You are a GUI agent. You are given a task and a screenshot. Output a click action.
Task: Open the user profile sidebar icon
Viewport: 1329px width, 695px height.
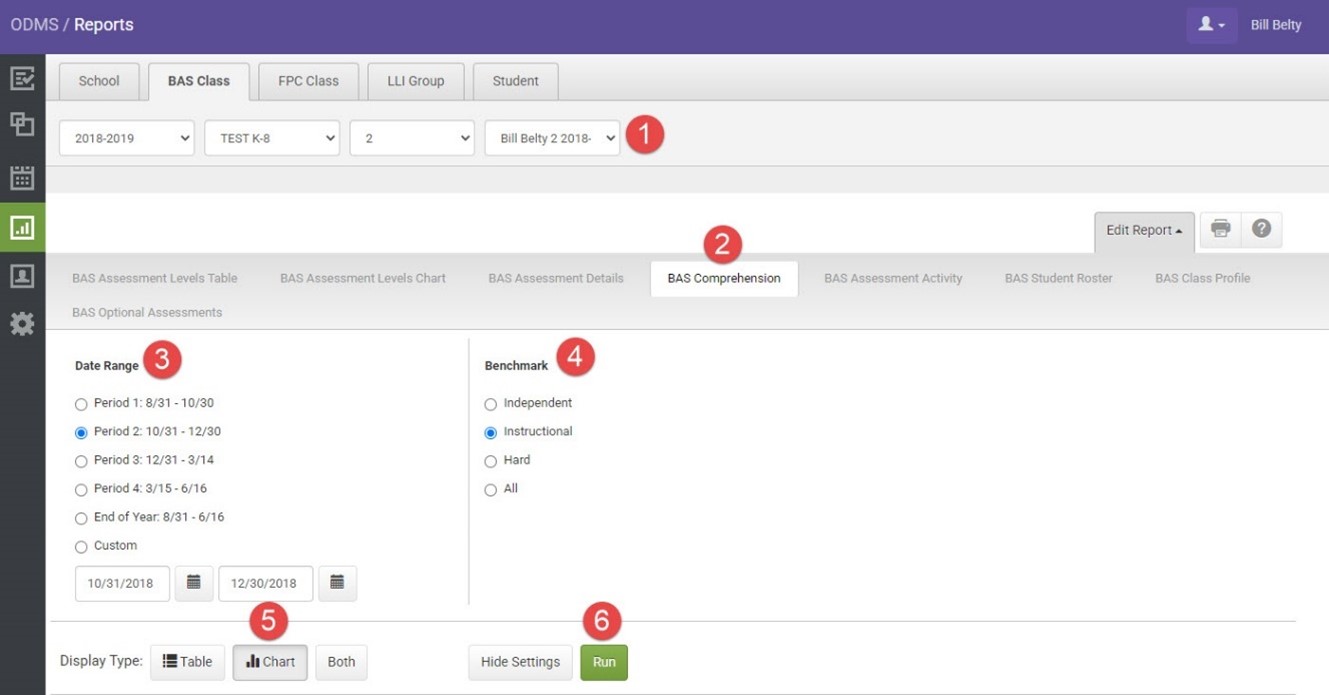pos(22,277)
